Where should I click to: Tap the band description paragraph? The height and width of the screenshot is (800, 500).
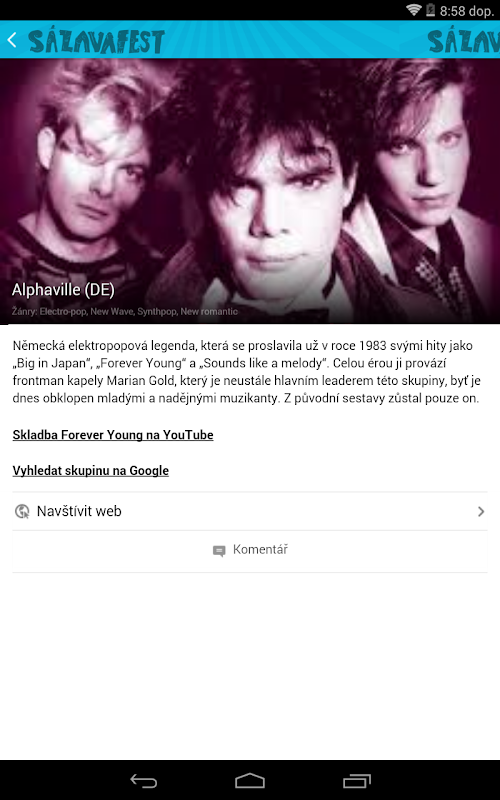(x=247, y=372)
